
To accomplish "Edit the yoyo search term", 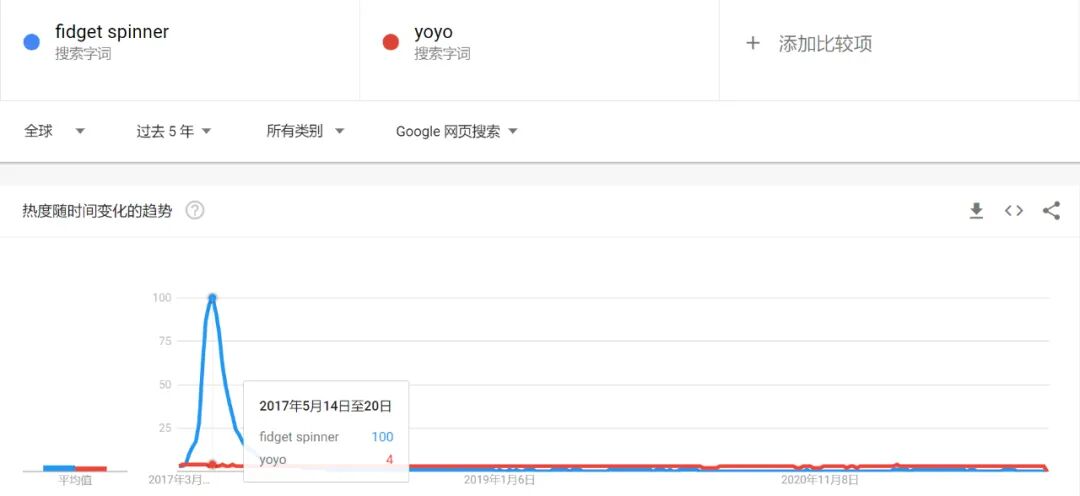I will click(433, 32).
